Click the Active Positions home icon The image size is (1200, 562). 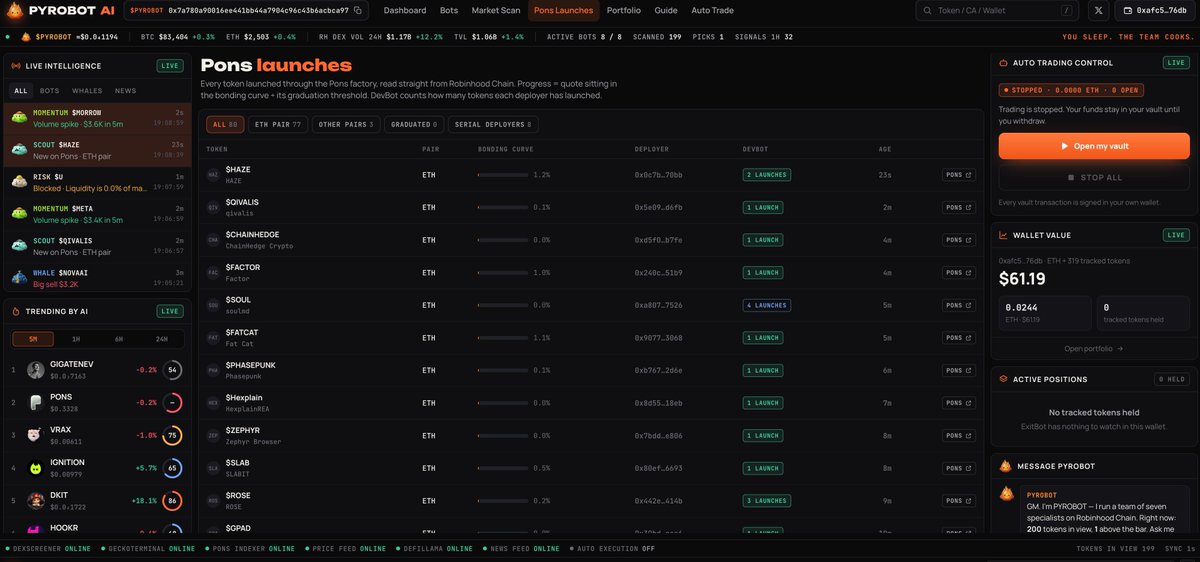point(1003,379)
